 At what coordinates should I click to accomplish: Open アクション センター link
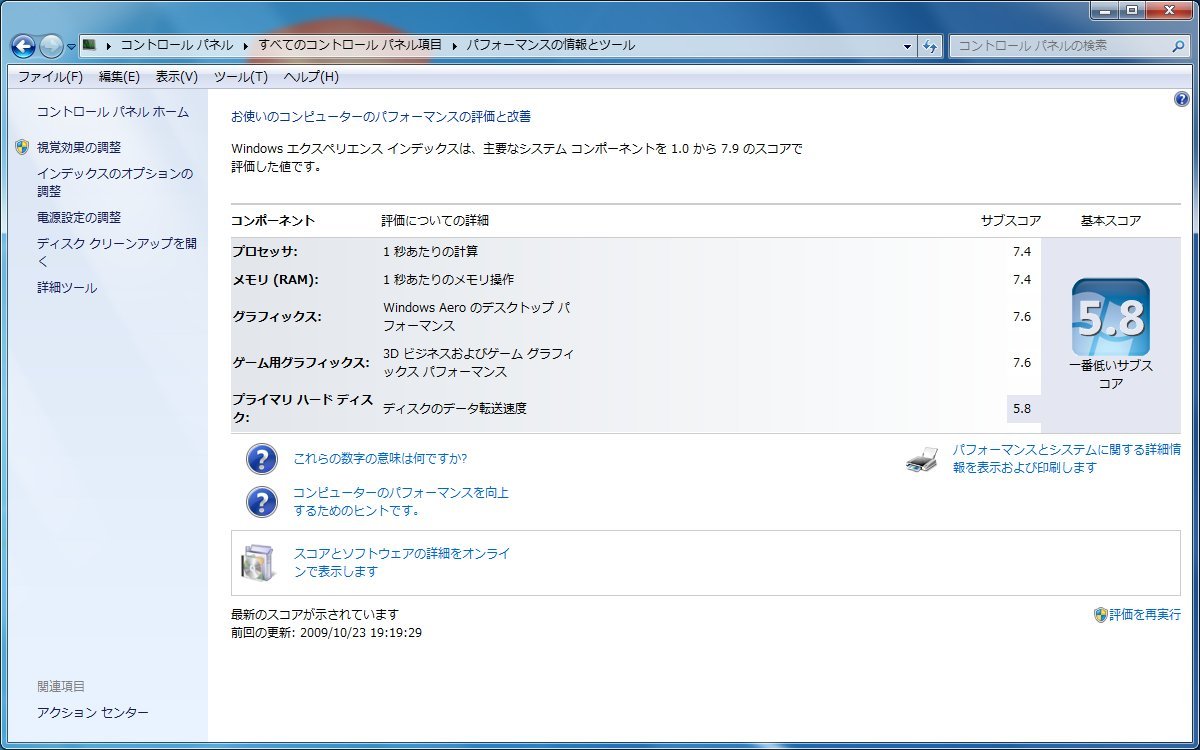coord(93,712)
